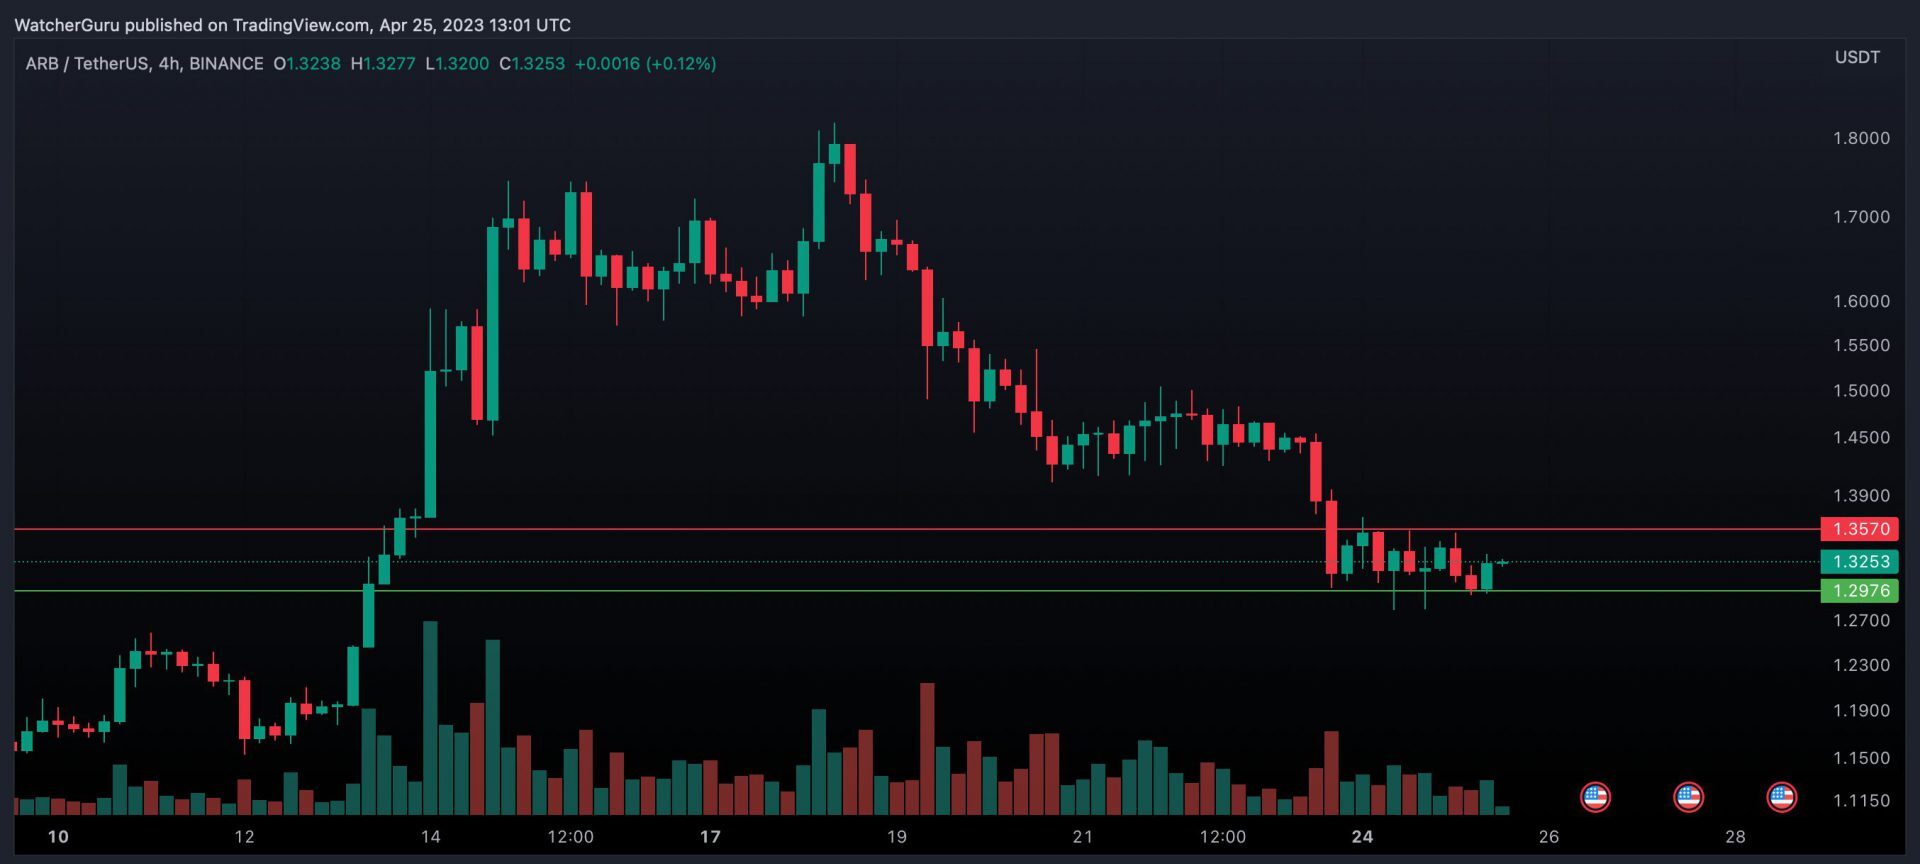Click date label 19 on time axis
The image size is (1920, 864).
coord(896,837)
